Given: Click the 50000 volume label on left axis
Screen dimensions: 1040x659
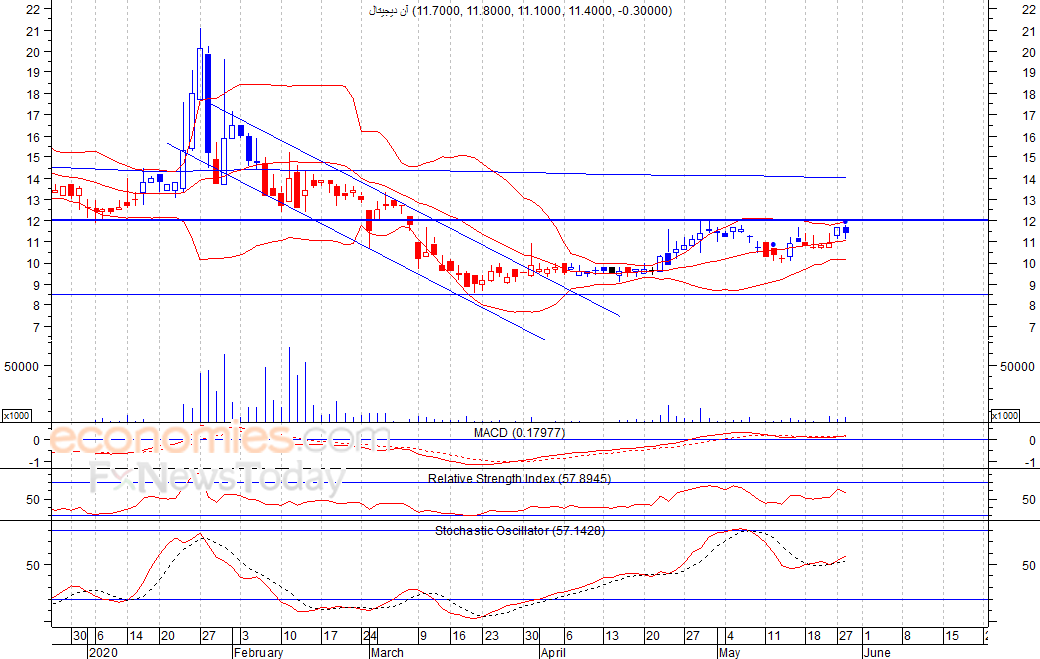Looking at the screenshot, I should point(22,367).
